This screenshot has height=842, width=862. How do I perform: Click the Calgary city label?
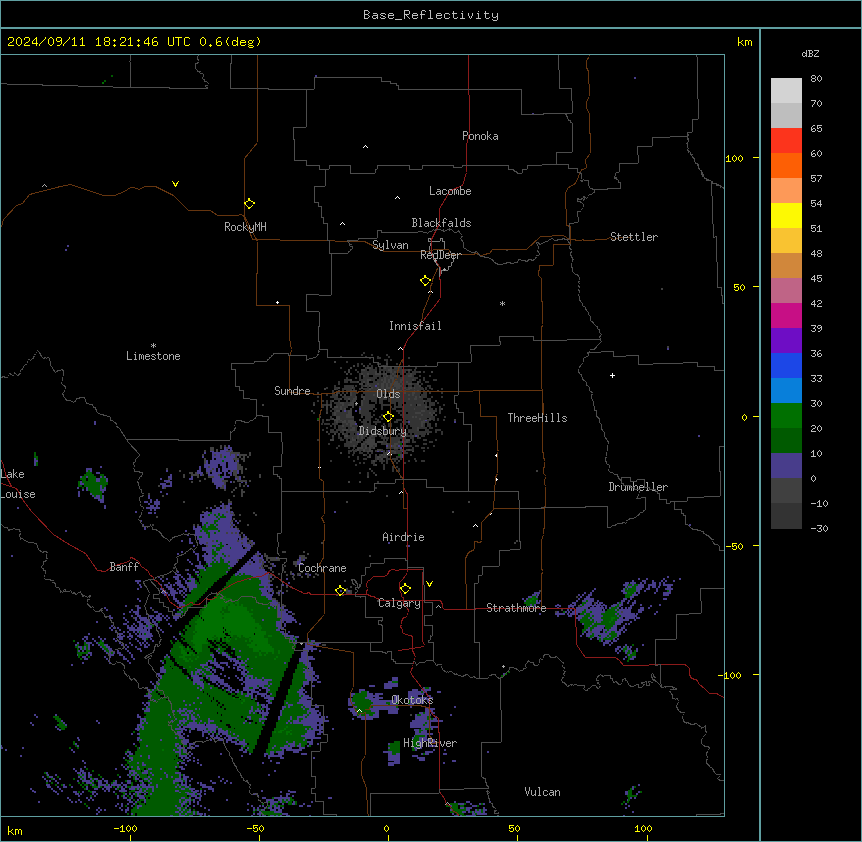click(399, 603)
